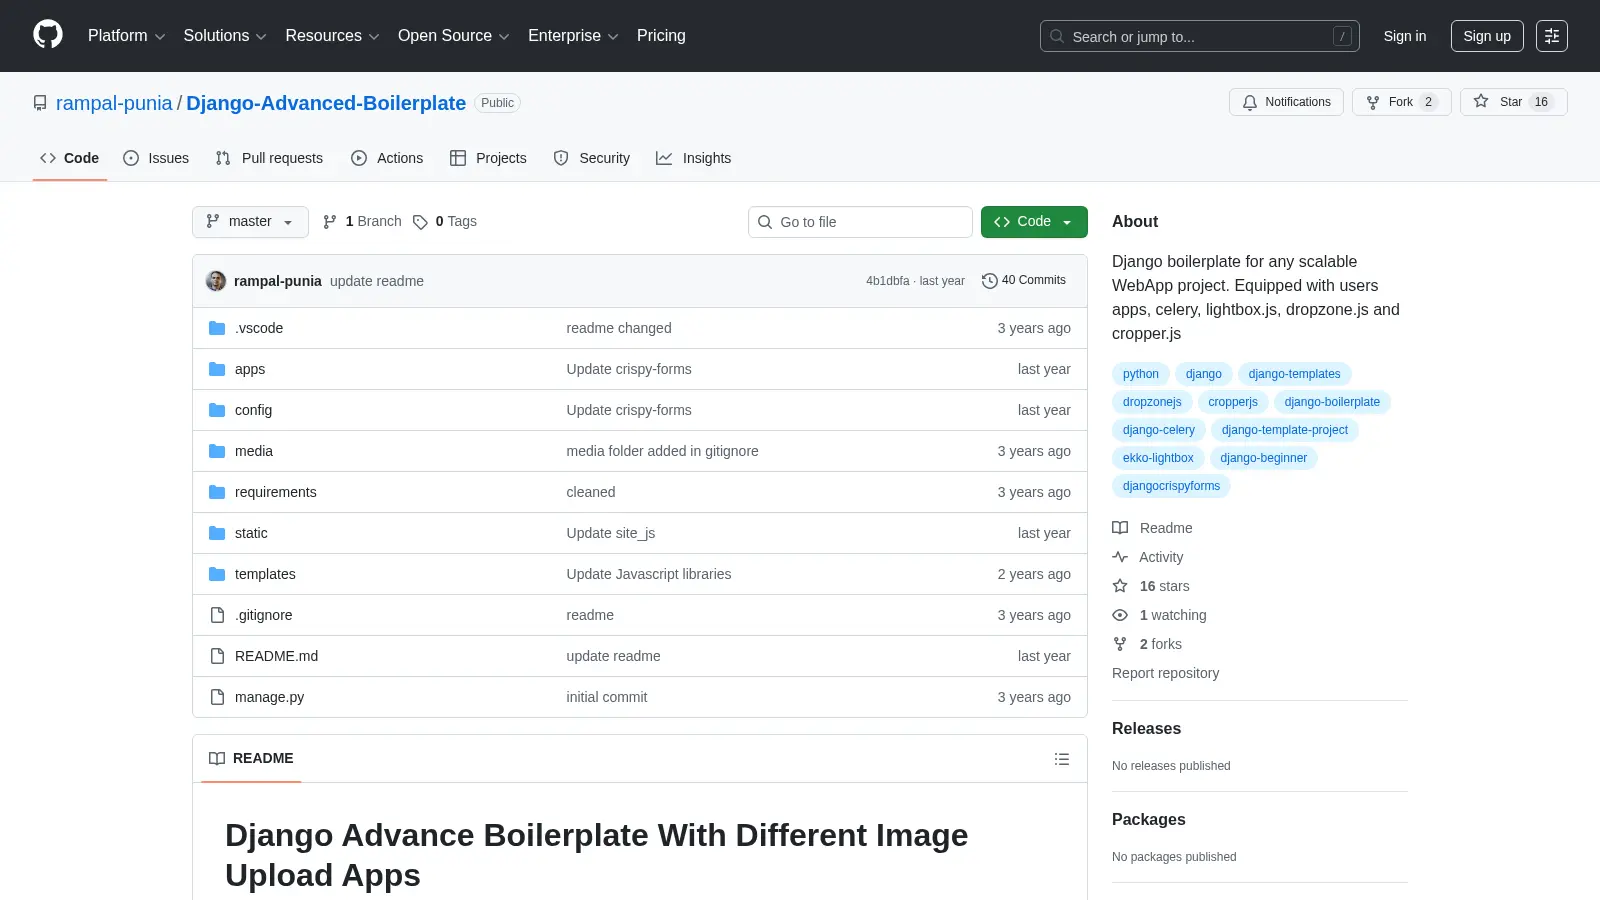The width and height of the screenshot is (1600, 900).
Task: Click the requirements folder icon
Action: pyautogui.click(x=217, y=492)
